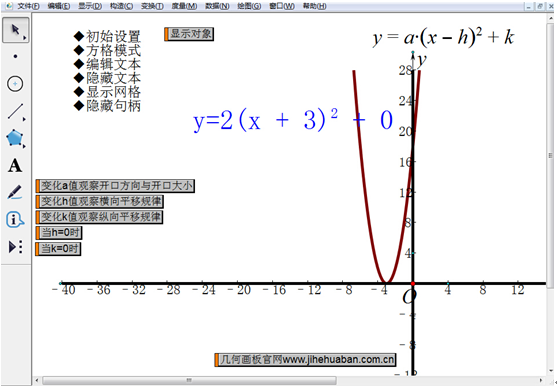Expand Straightedge tool variants triangle

(24, 119)
